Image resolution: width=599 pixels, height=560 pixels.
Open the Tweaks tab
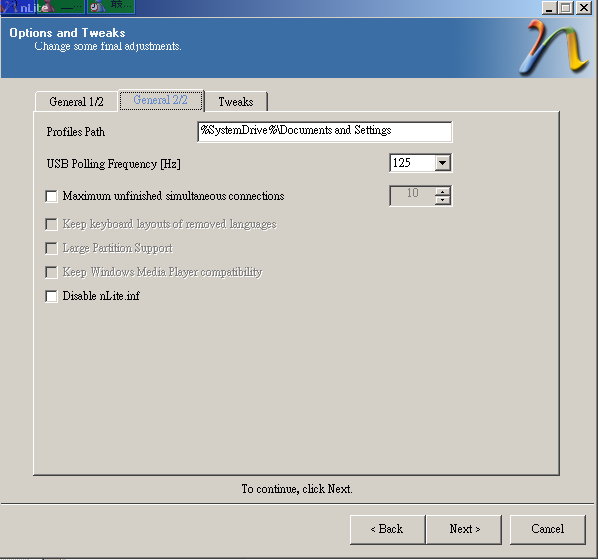tap(236, 102)
